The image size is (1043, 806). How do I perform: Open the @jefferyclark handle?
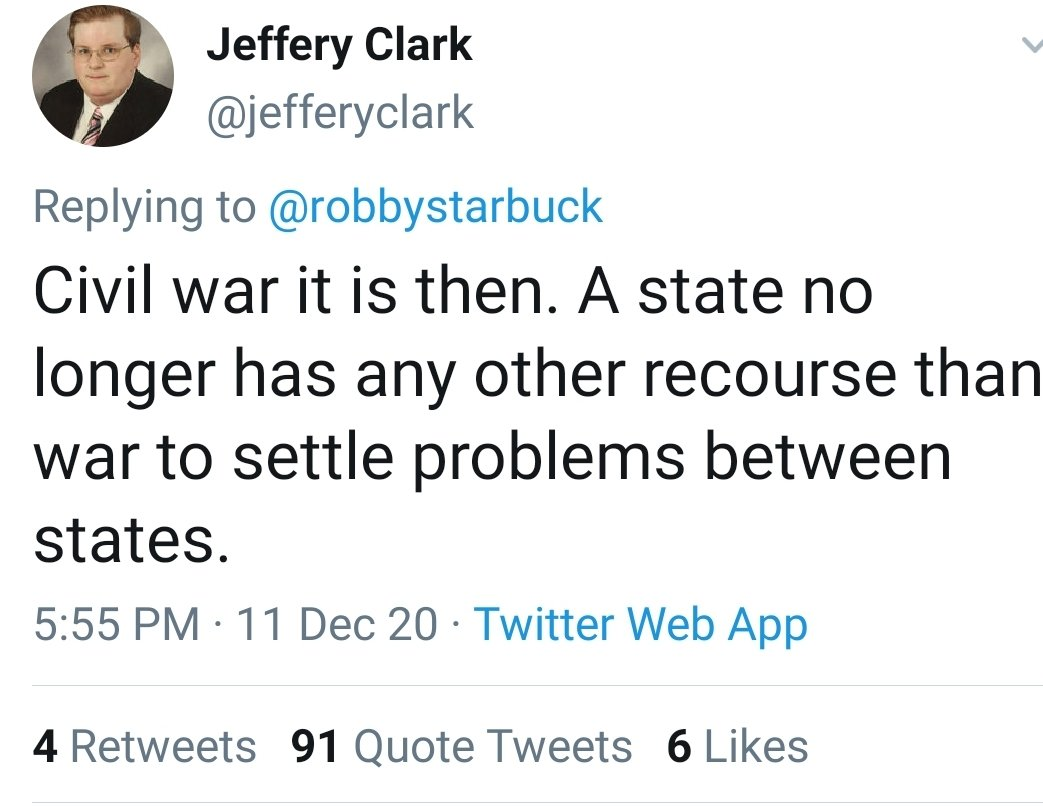click(341, 114)
